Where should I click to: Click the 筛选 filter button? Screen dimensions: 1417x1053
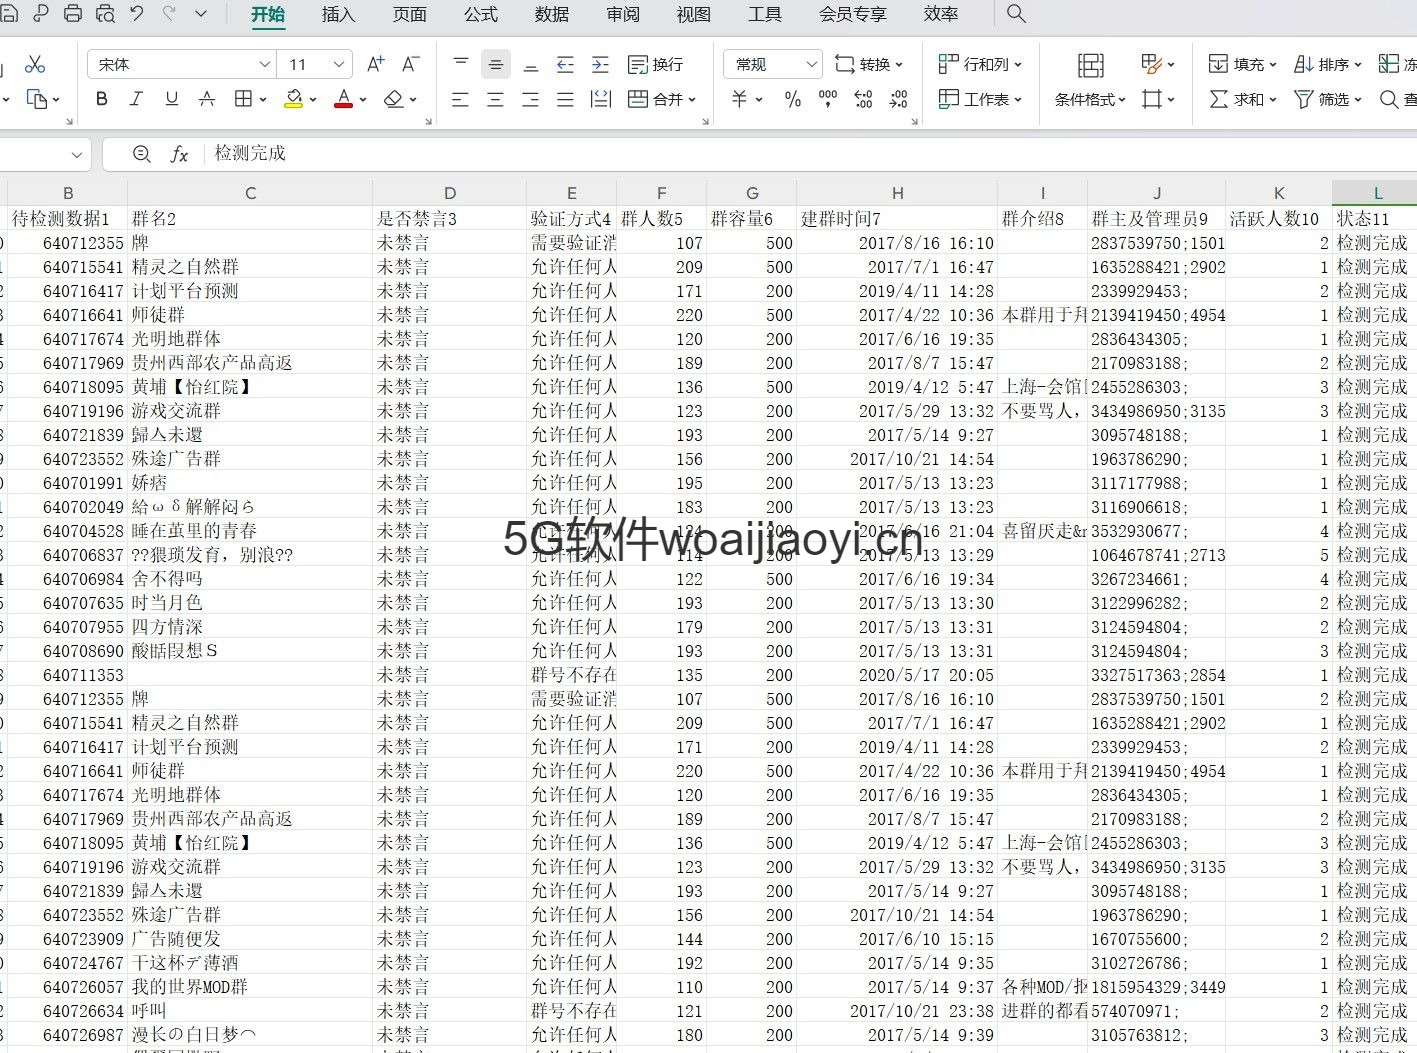tap(1327, 99)
